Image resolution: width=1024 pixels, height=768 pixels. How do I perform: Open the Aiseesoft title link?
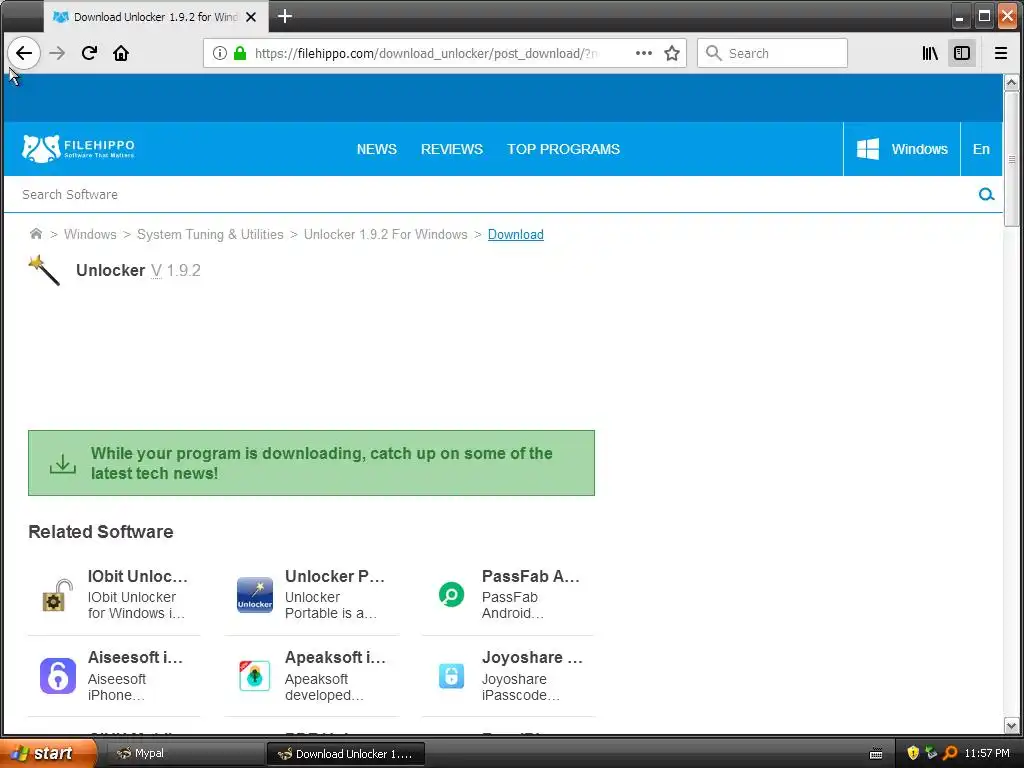tap(135, 657)
